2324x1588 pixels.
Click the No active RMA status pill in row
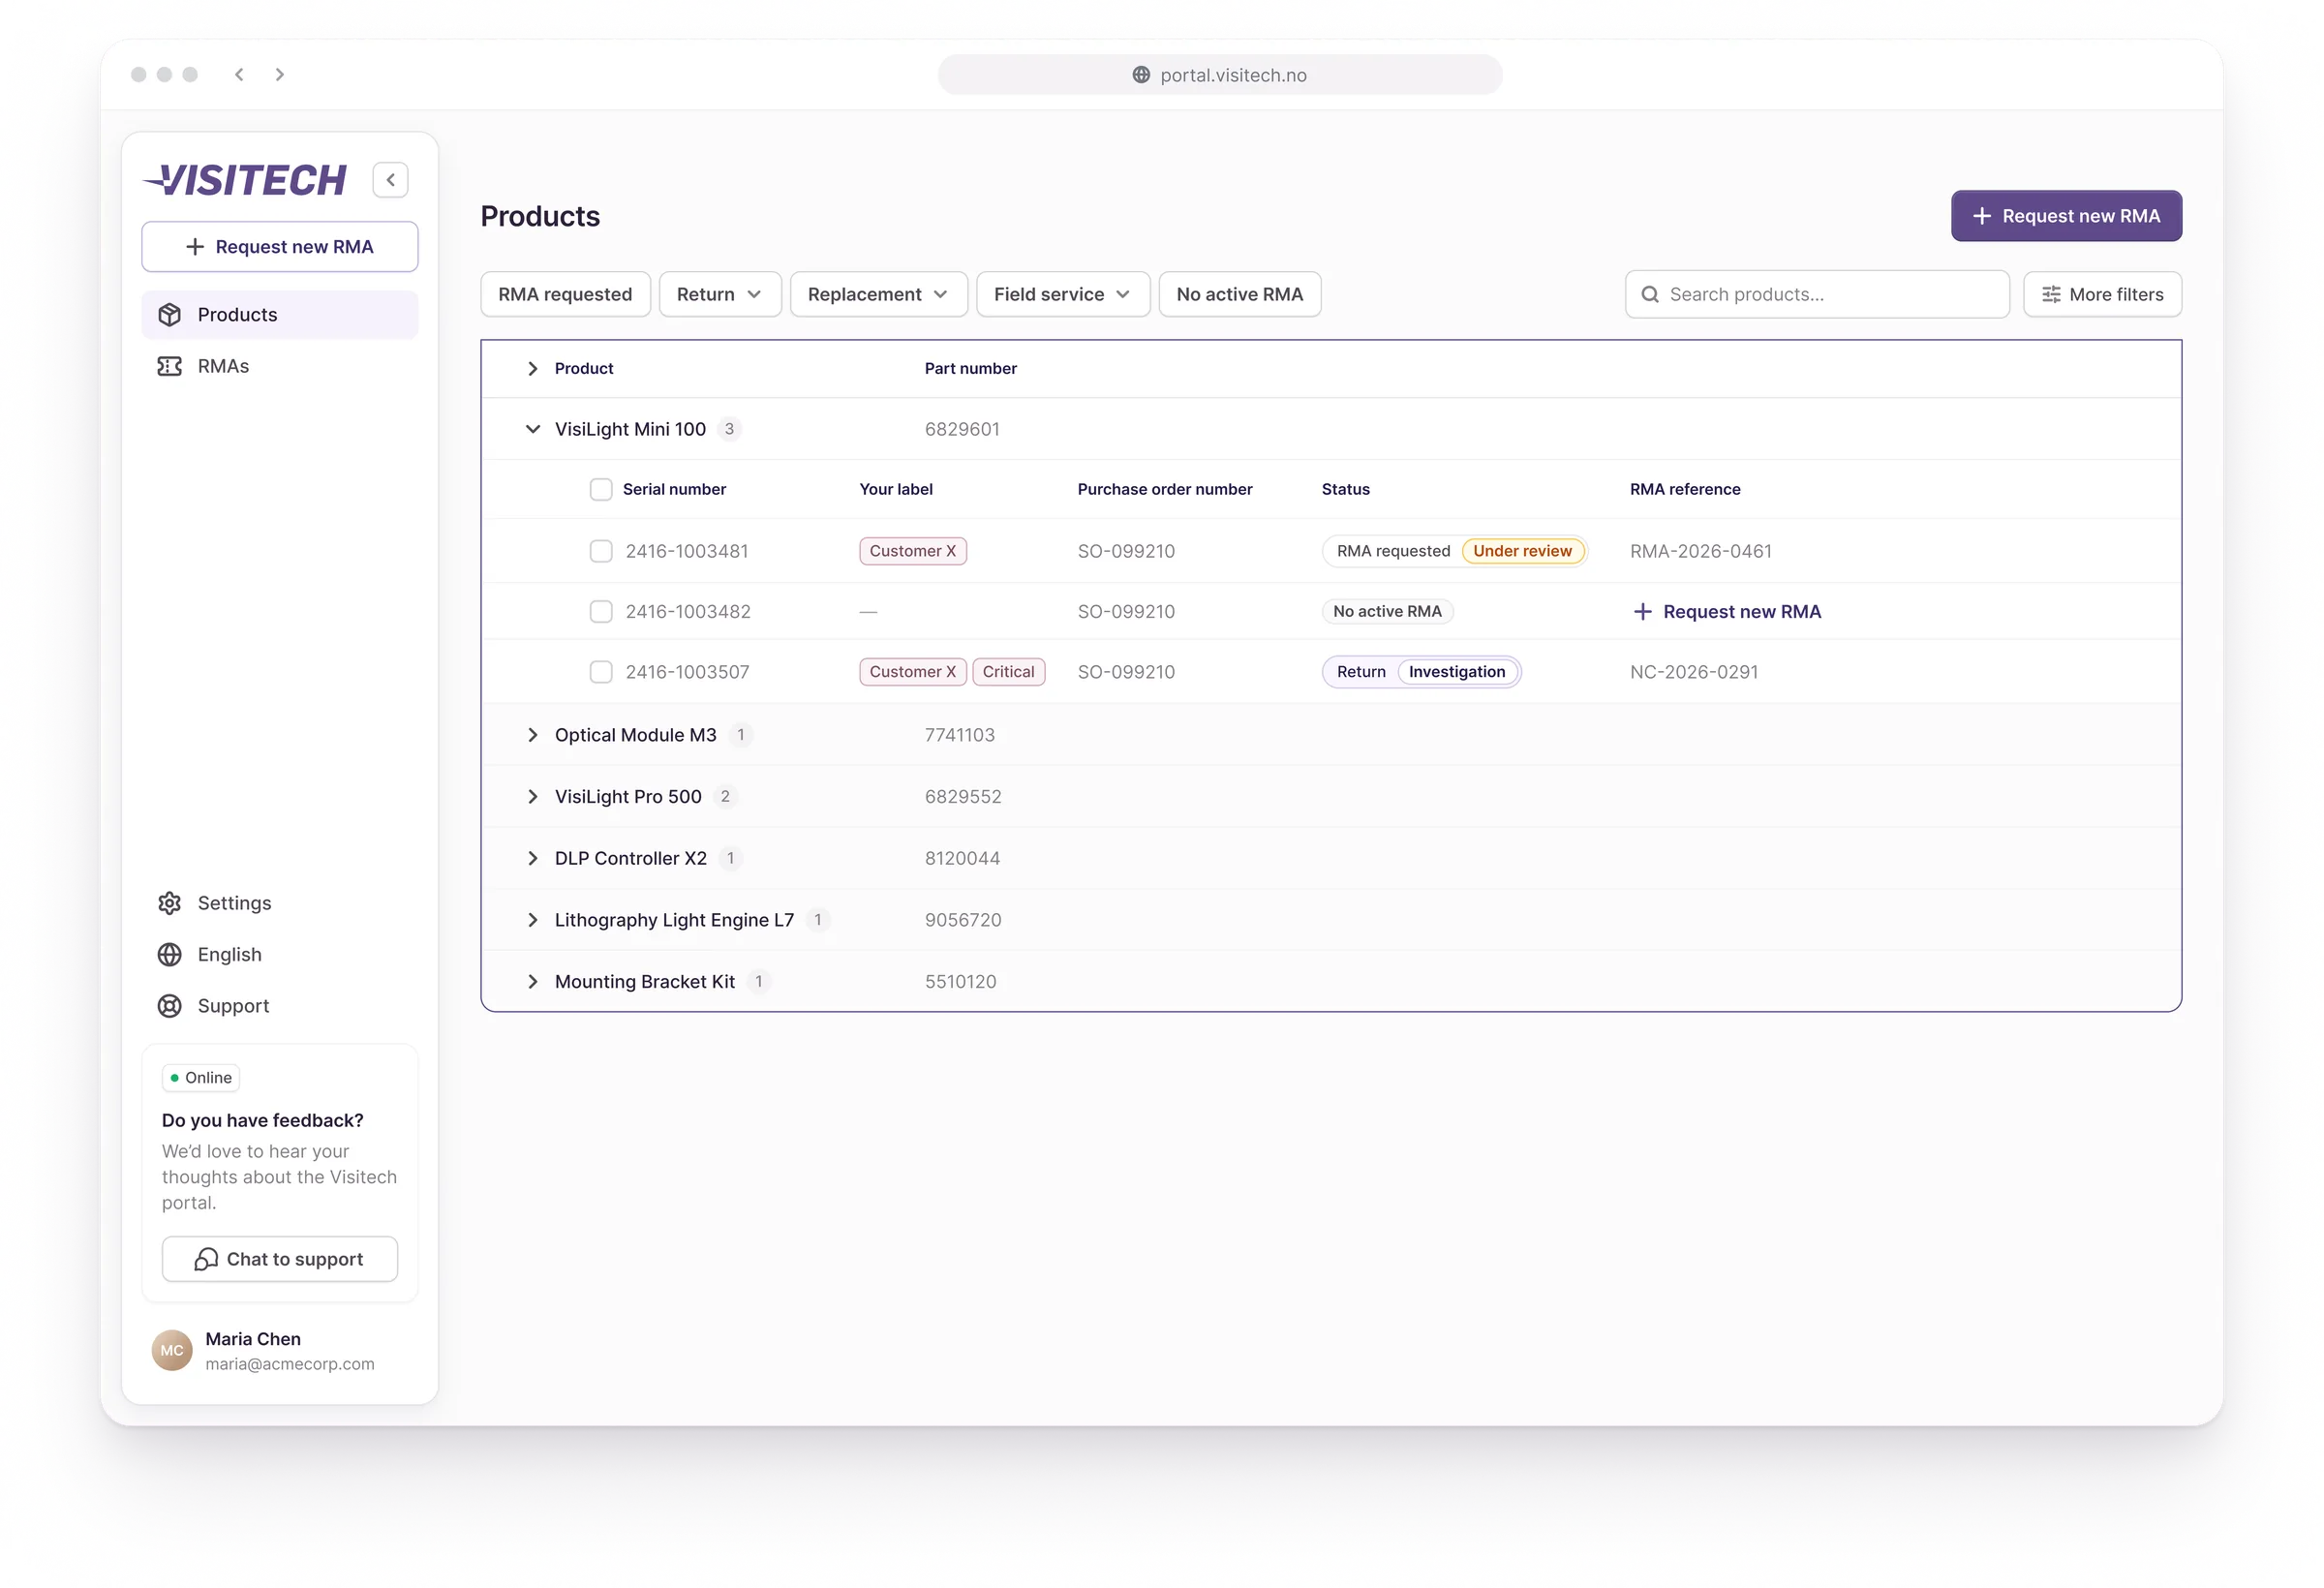[x=1387, y=612]
